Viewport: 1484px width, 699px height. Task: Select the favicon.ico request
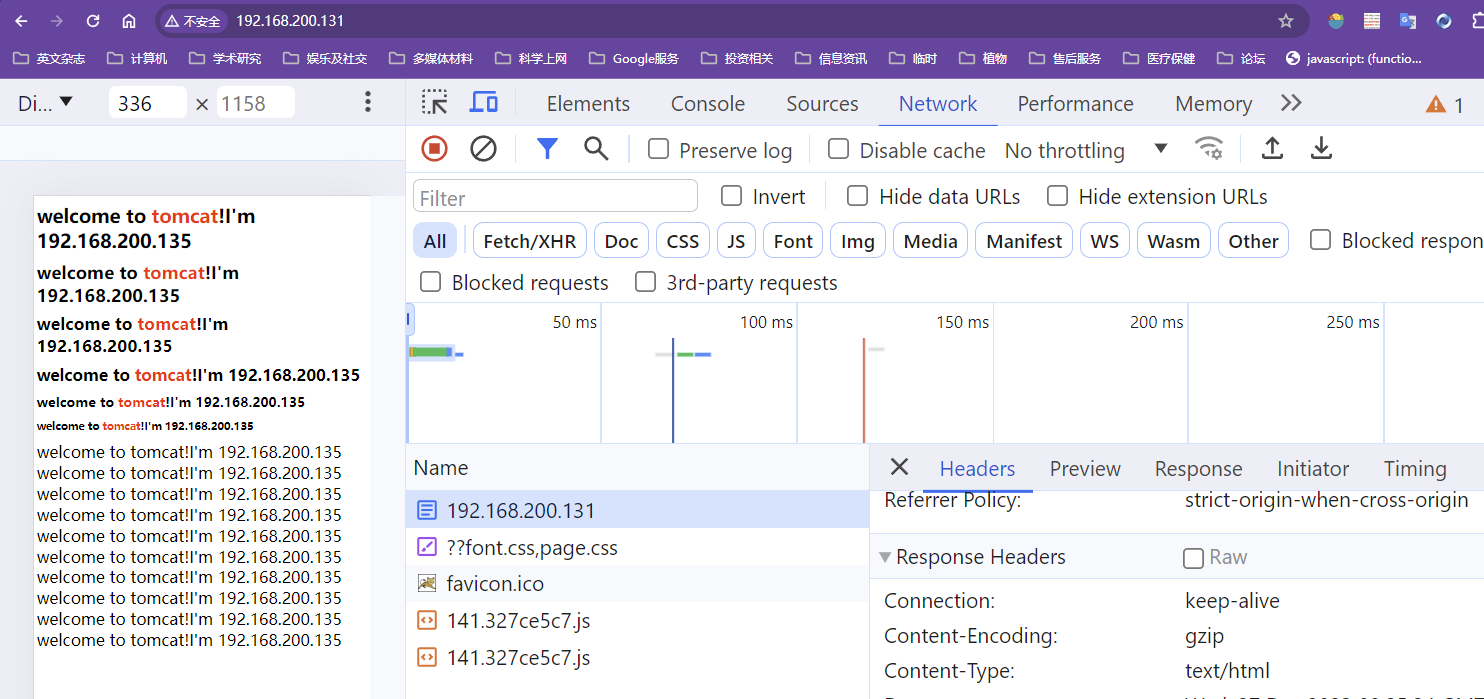tap(495, 584)
